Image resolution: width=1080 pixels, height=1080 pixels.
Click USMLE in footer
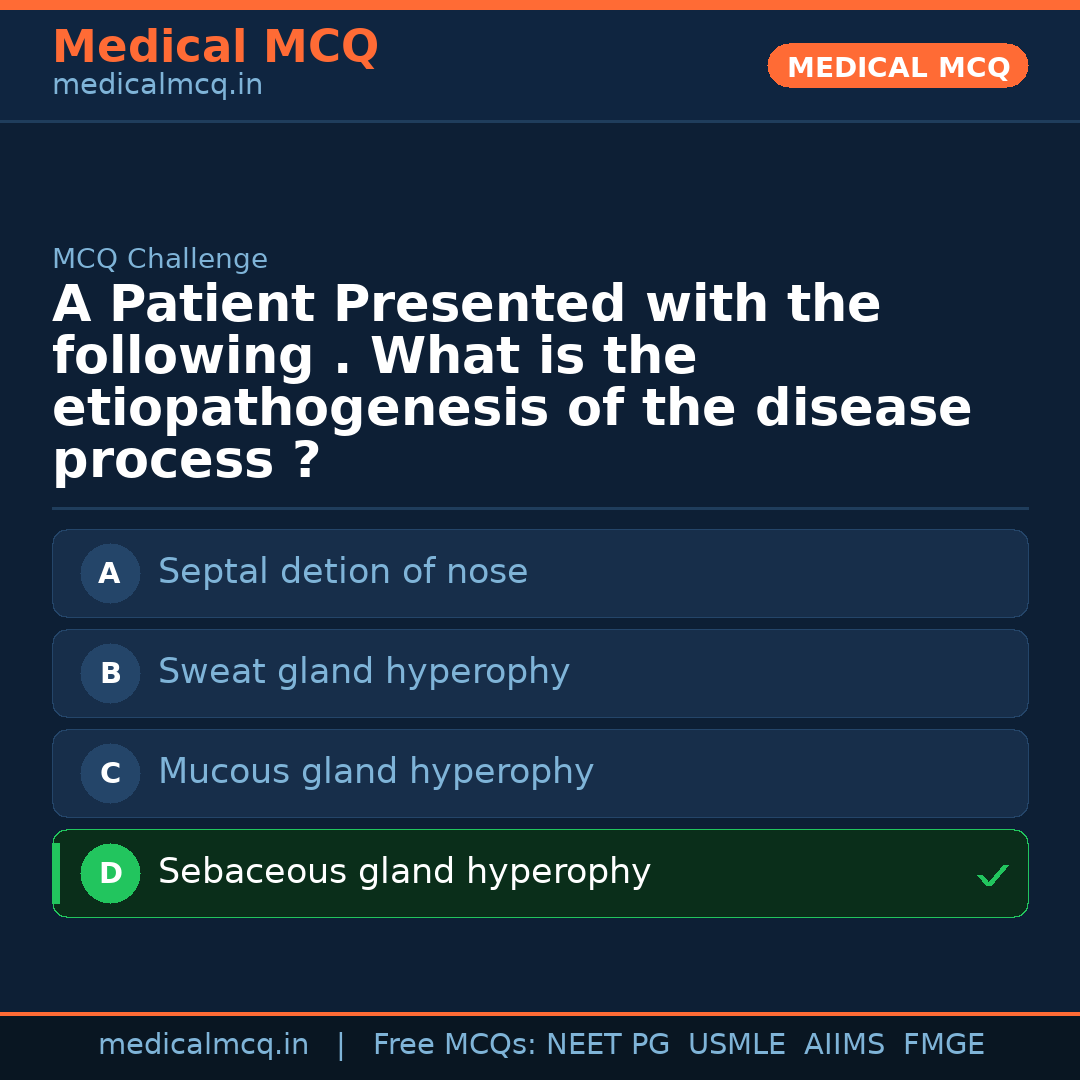736,1045
